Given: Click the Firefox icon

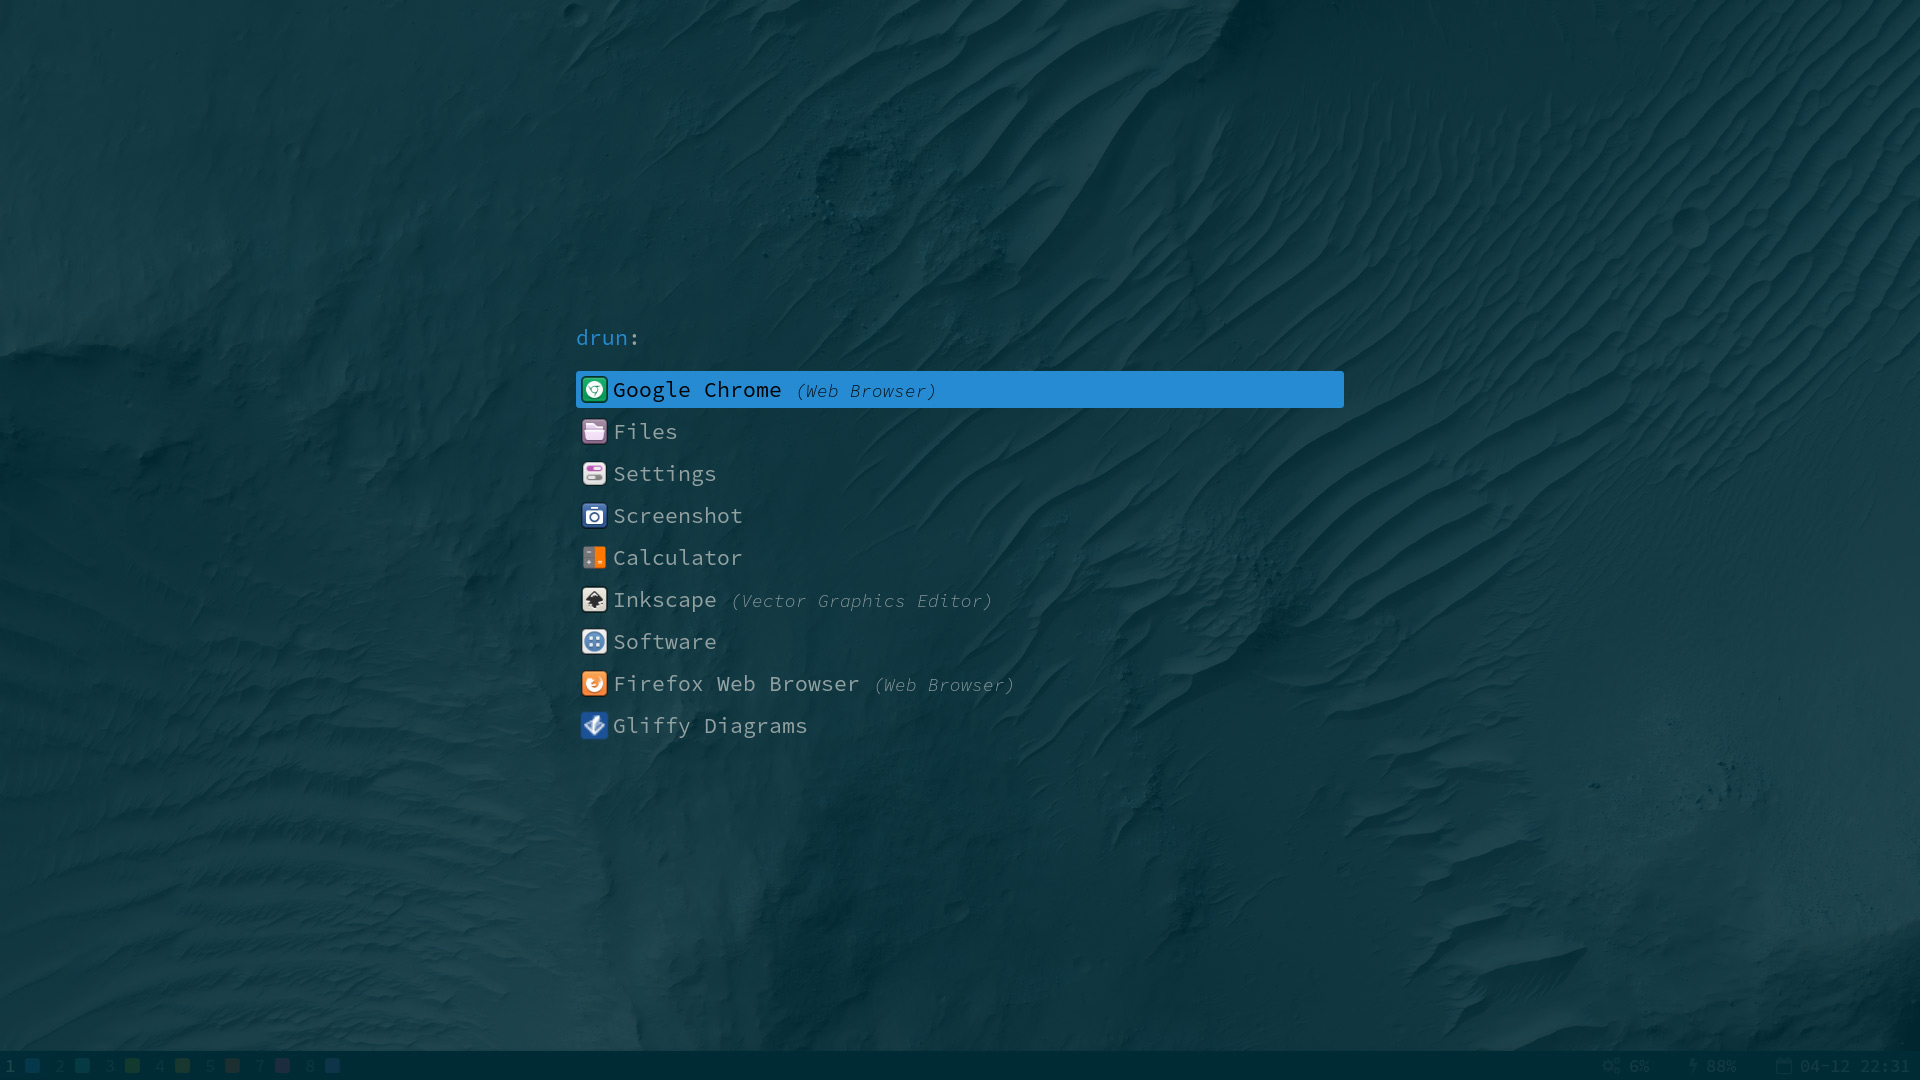Looking at the screenshot, I should click(x=594, y=684).
